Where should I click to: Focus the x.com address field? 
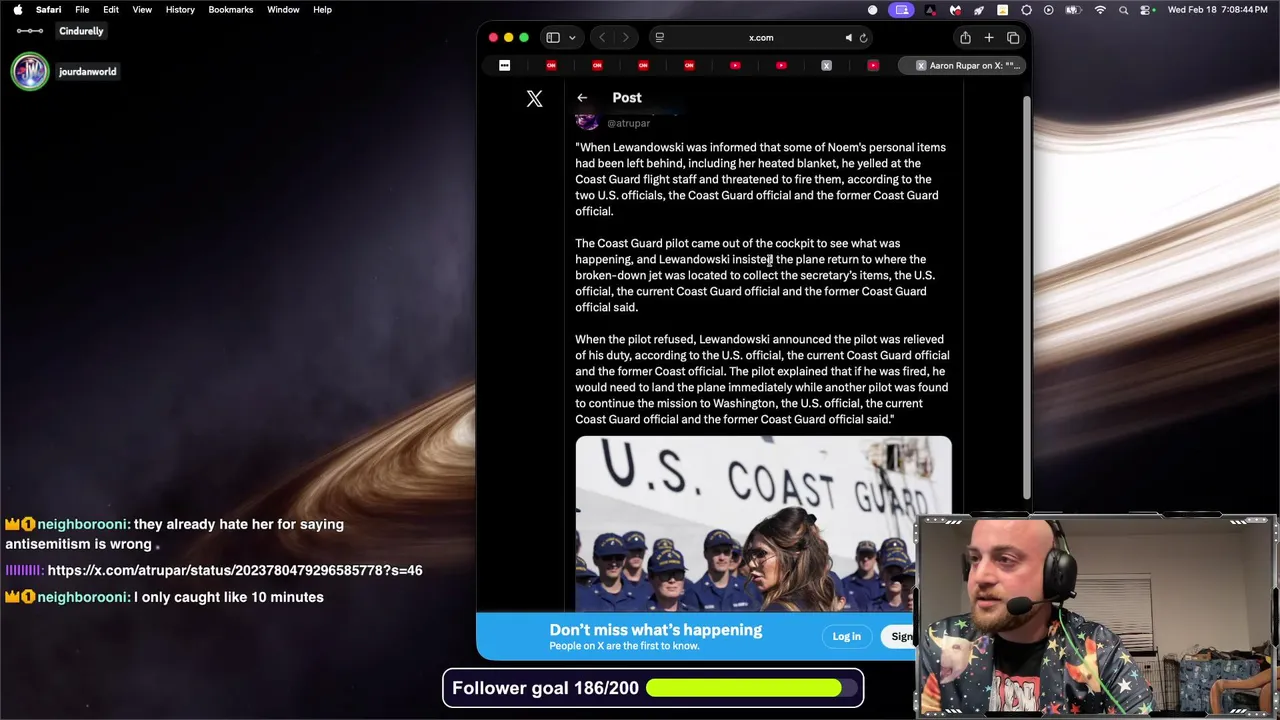pyautogui.click(x=761, y=38)
